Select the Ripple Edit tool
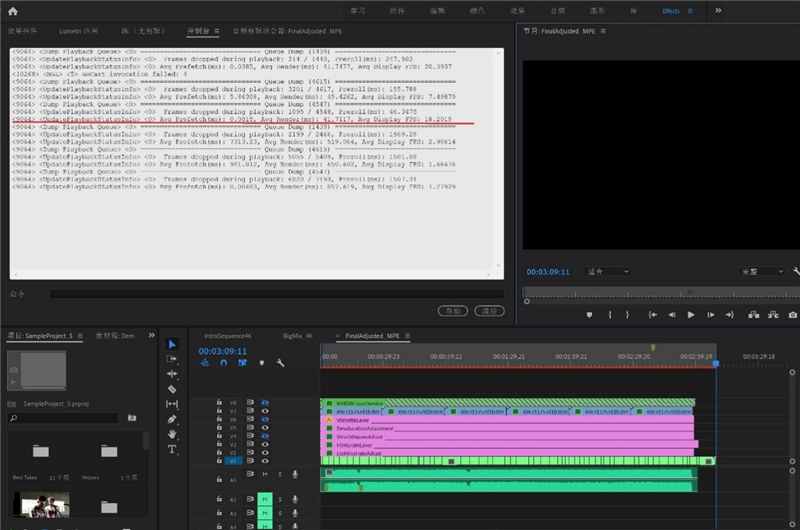The width and height of the screenshot is (800, 530). [x=172, y=374]
